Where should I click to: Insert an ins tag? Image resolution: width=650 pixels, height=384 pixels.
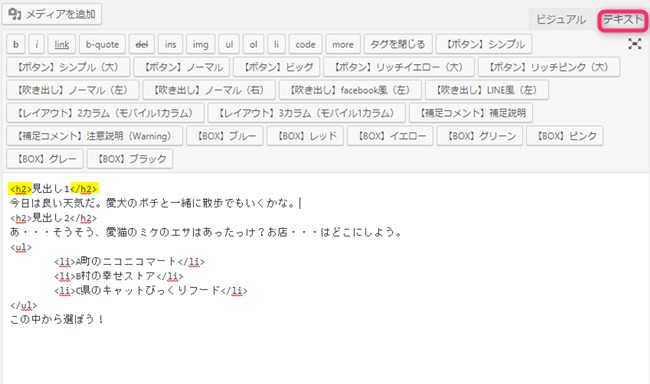coord(170,44)
